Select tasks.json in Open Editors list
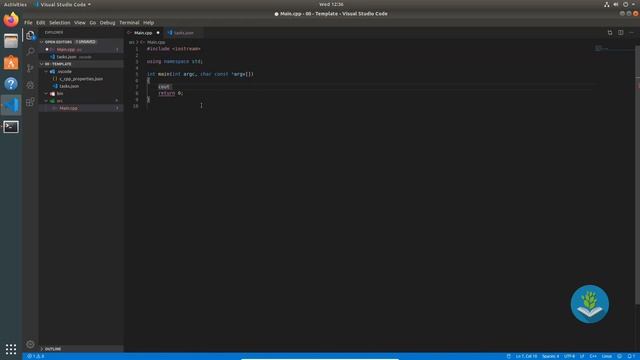This screenshot has height=360, width=640. pyautogui.click(x=81, y=57)
